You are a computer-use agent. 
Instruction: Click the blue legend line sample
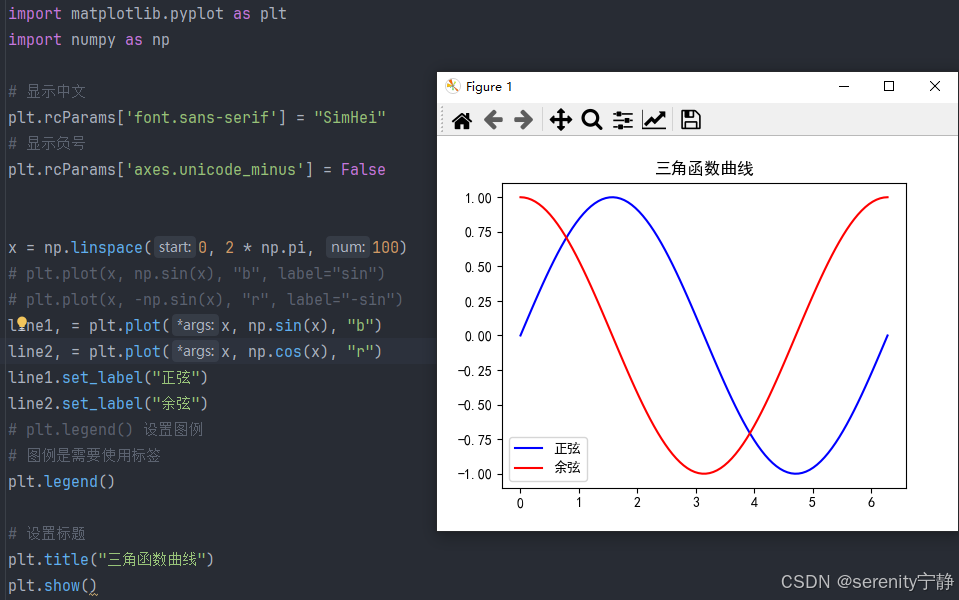point(528,448)
